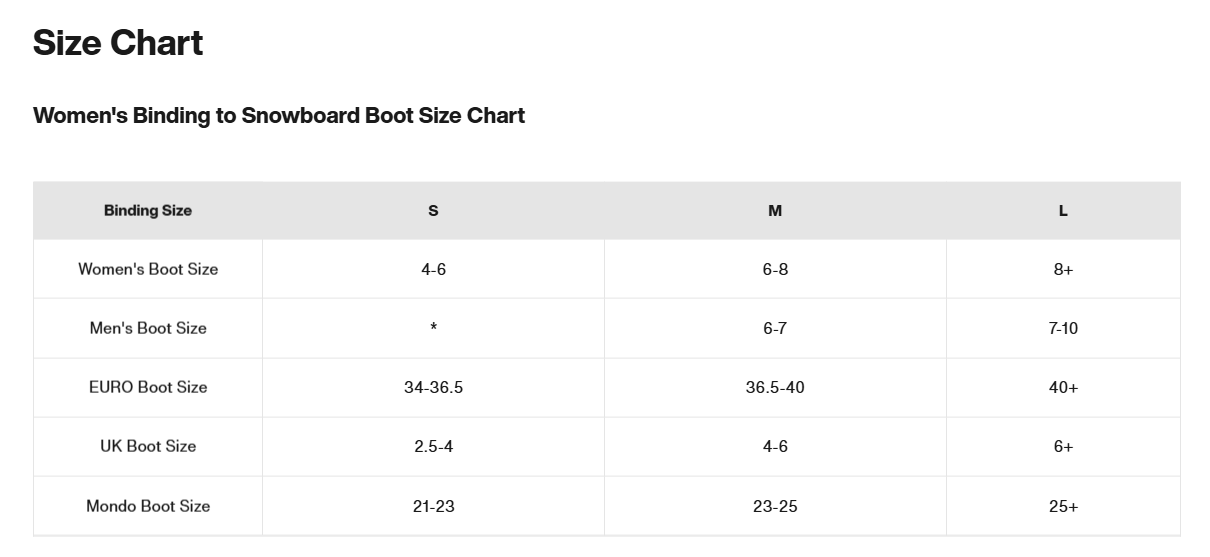Click the EURO Boot Size row label

click(x=148, y=387)
